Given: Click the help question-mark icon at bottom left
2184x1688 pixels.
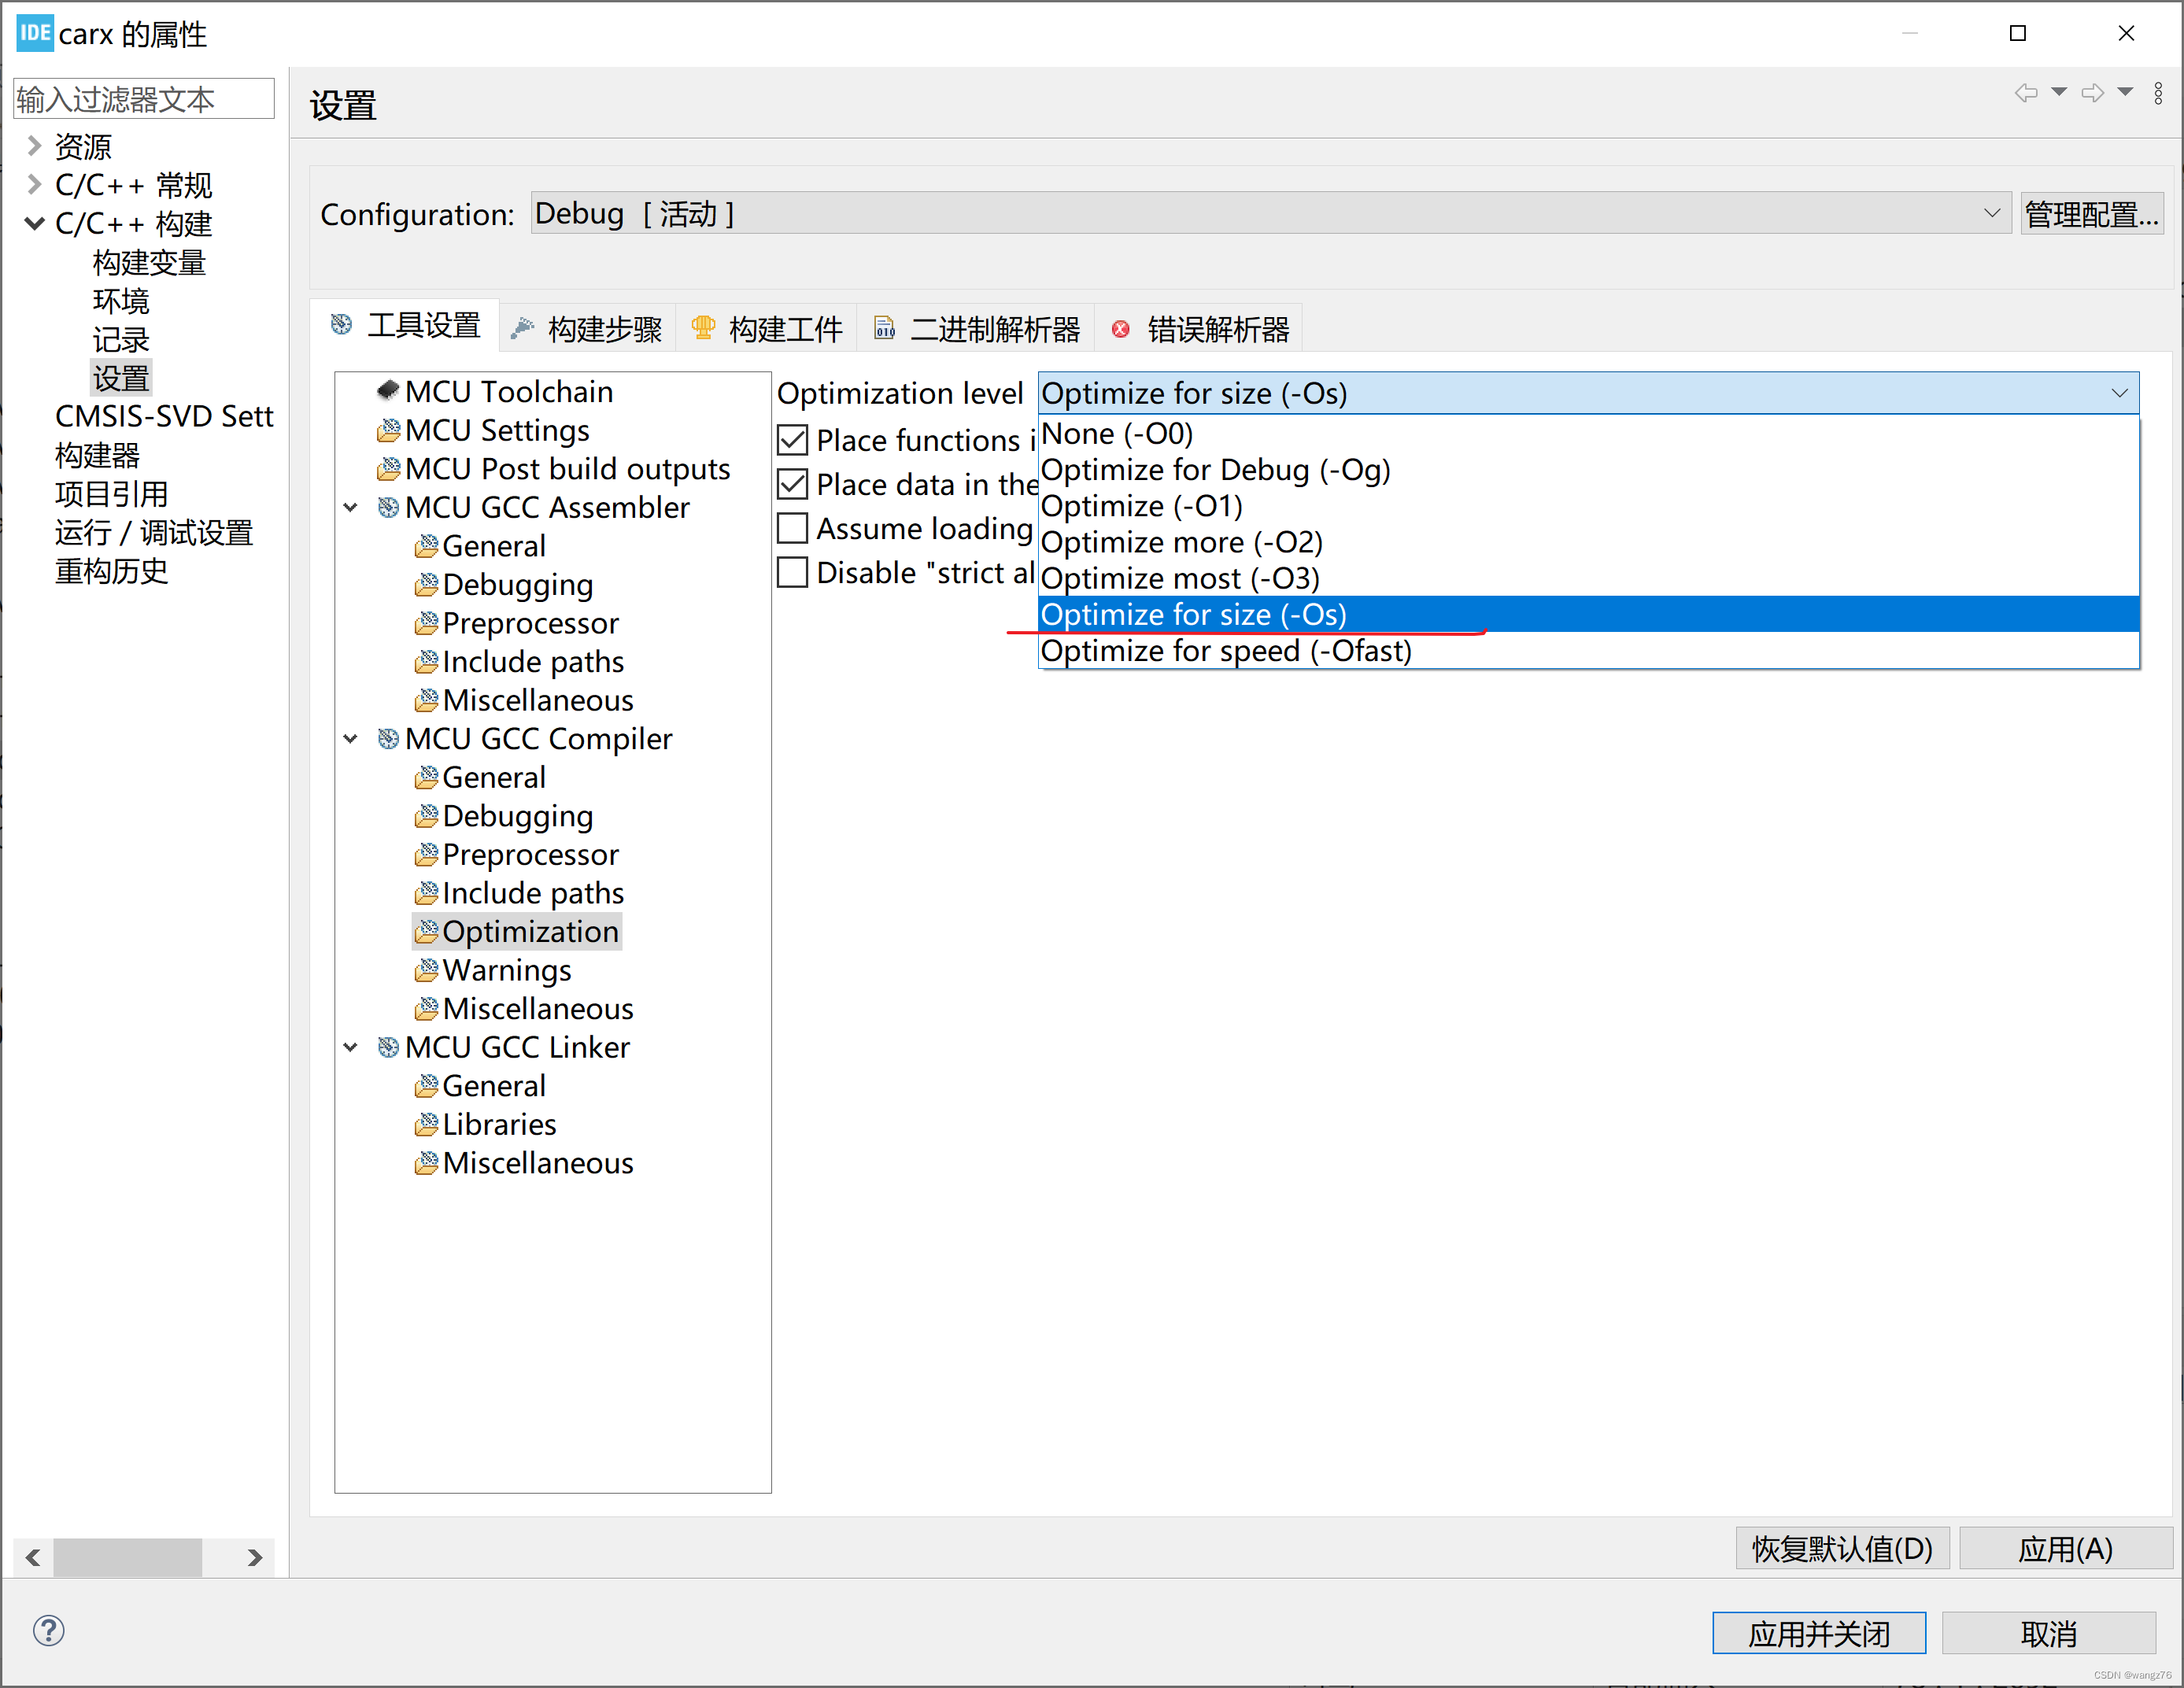Looking at the screenshot, I should click(47, 1630).
